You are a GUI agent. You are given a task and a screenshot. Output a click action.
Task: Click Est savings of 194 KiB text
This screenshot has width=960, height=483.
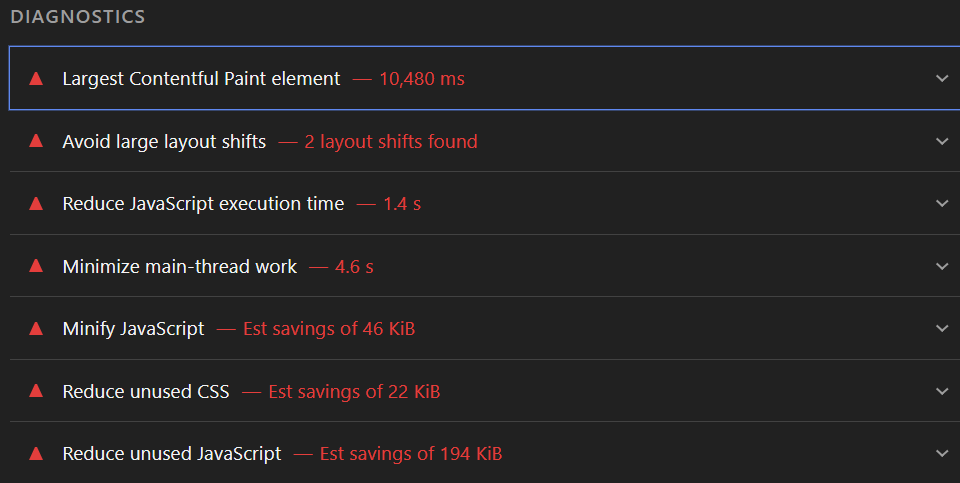410,453
